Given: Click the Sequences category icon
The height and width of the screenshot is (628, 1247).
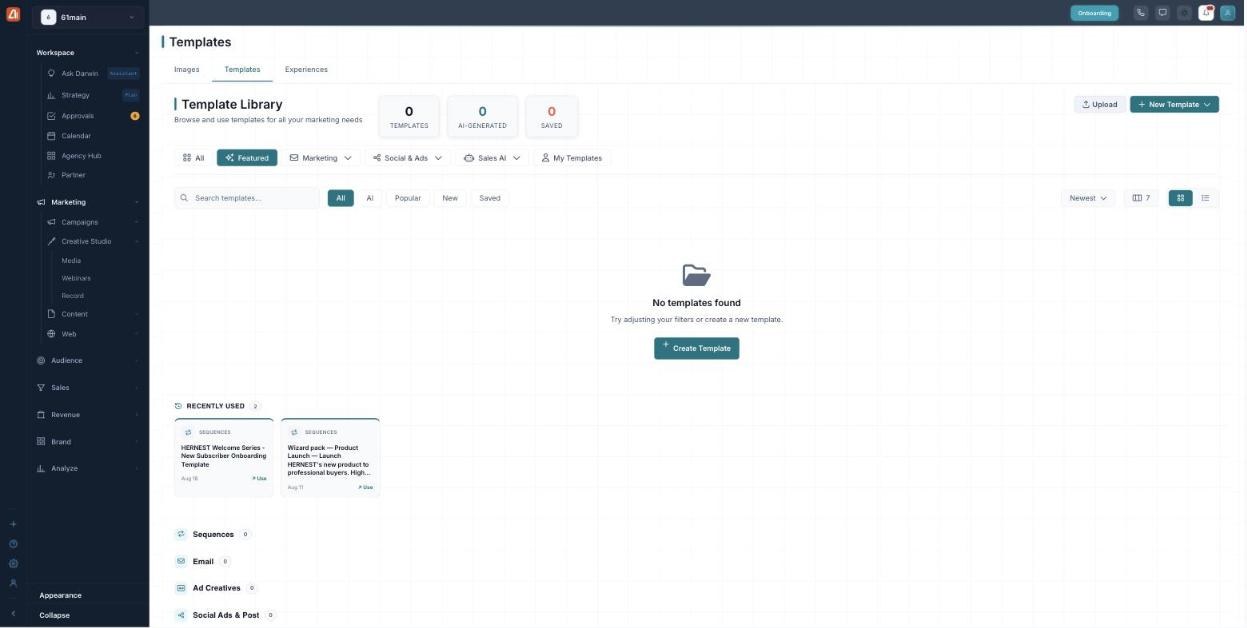Looking at the screenshot, I should pyautogui.click(x=181, y=534).
